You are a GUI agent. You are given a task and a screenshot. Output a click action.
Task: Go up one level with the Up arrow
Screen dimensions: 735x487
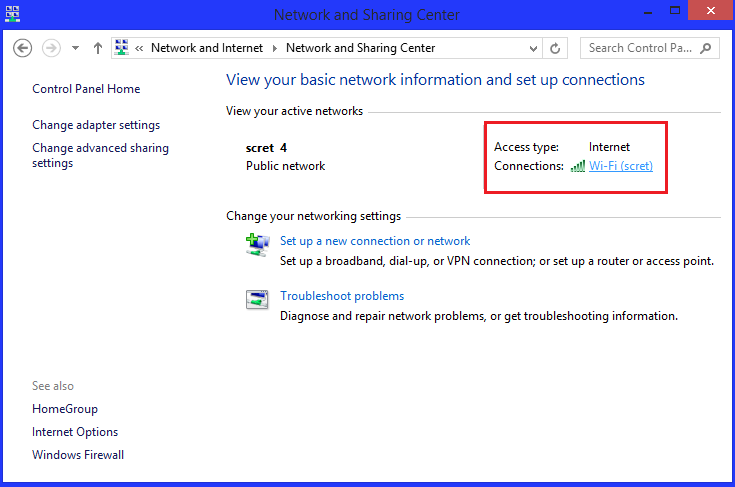pos(98,48)
